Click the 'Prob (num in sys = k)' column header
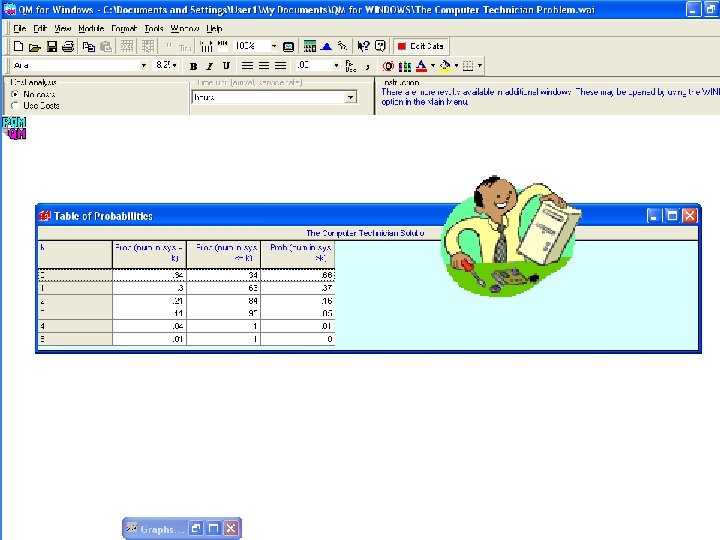Viewport: 720px width, 540px height. coord(149,254)
